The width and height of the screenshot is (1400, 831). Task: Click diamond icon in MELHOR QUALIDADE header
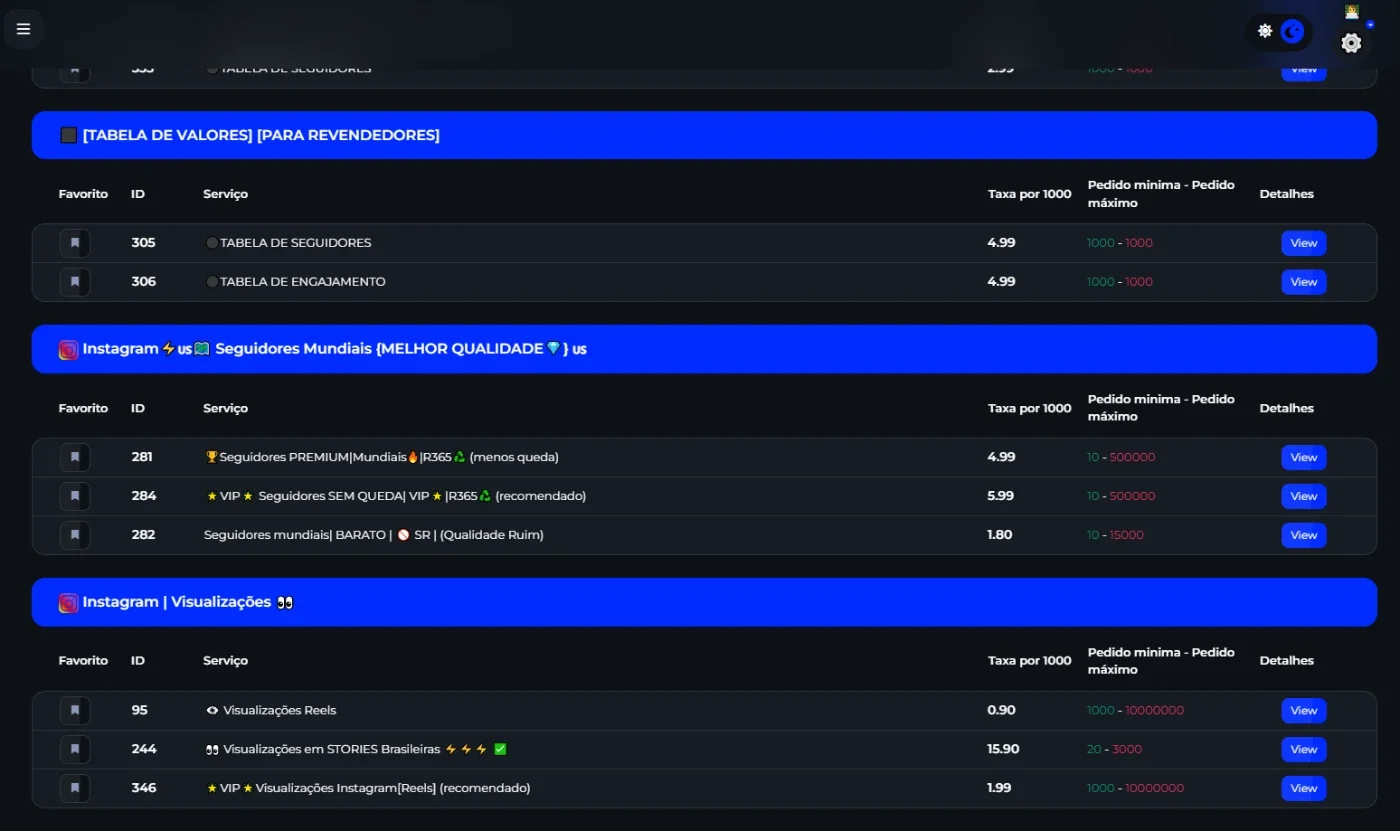(x=553, y=348)
